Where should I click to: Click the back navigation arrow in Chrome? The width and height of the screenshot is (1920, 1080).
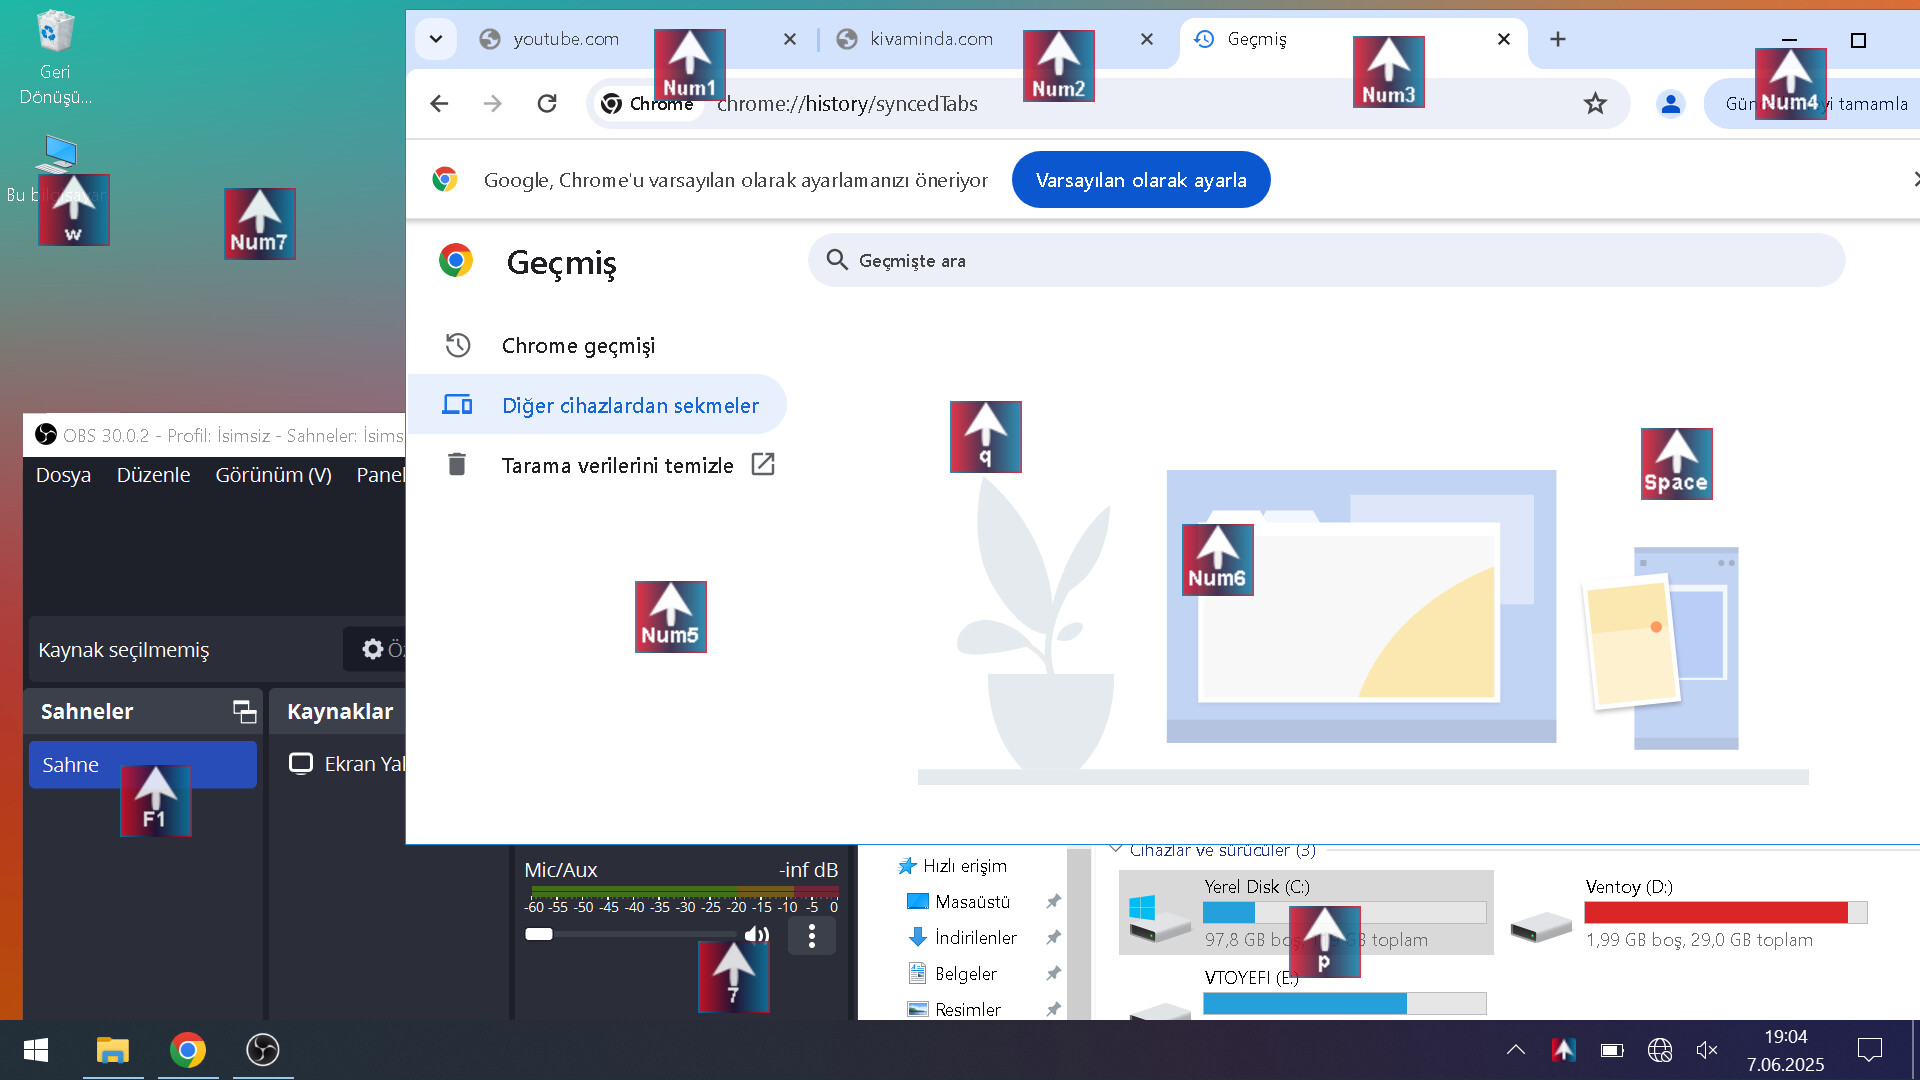coord(438,103)
